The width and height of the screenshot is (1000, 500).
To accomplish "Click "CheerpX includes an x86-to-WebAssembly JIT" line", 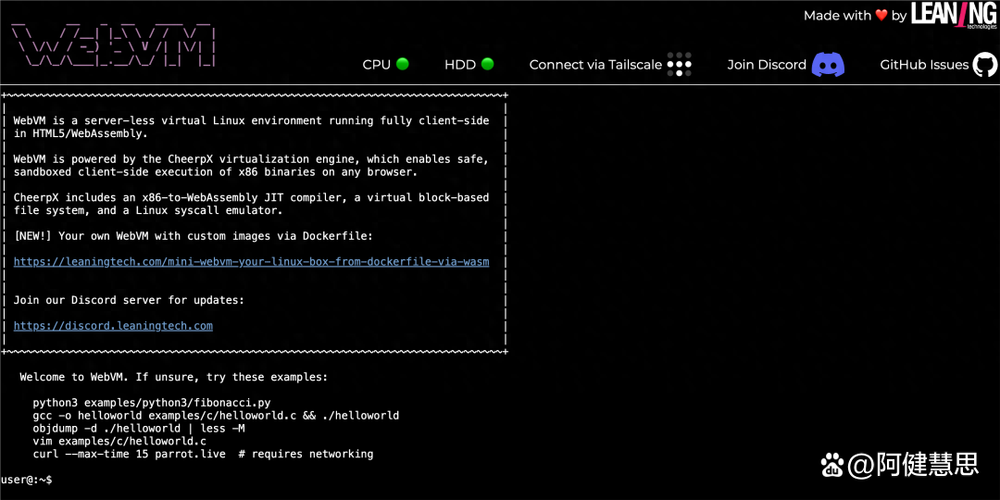I will 251,198.
